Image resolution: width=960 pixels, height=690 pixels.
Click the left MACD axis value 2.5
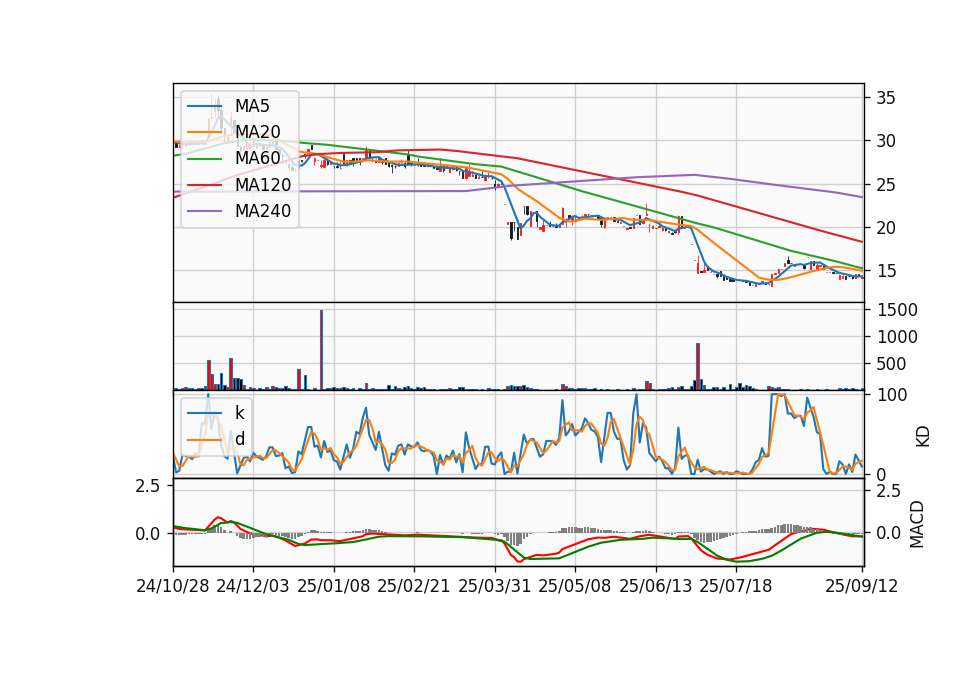pyautogui.click(x=147, y=486)
